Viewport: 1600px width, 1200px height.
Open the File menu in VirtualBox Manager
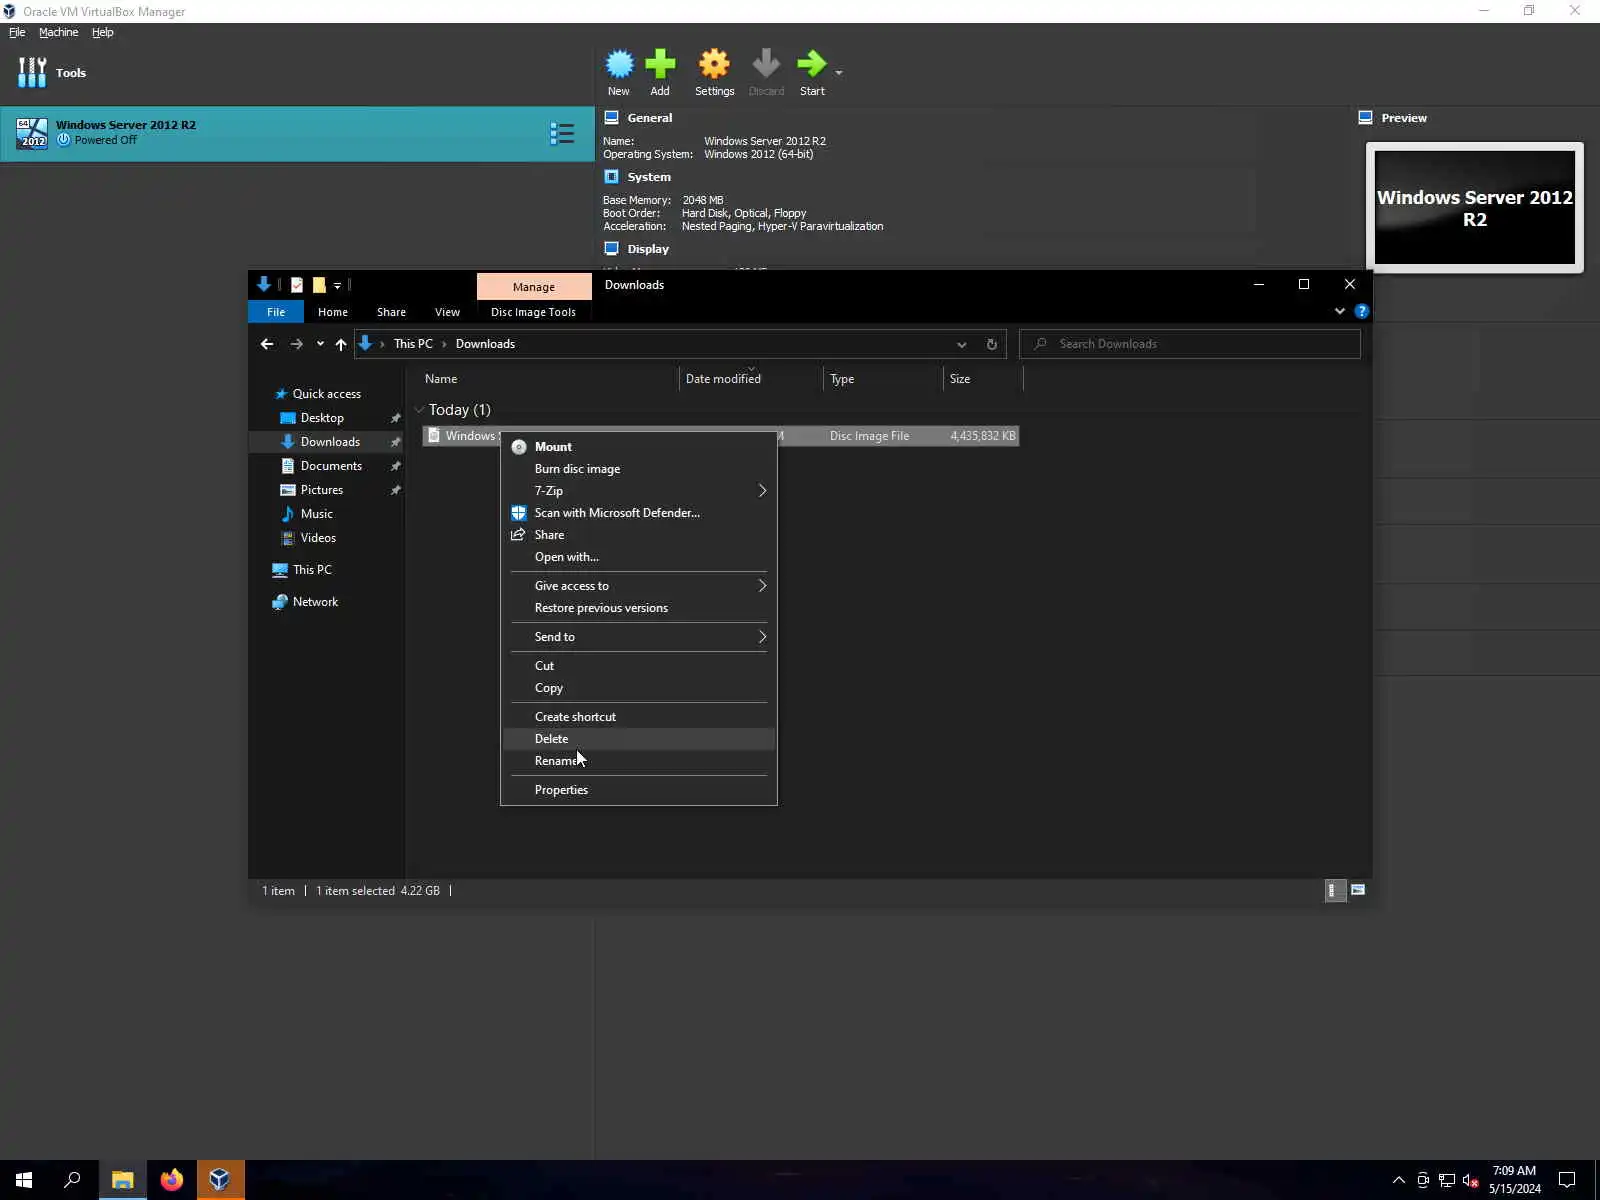[x=17, y=32]
